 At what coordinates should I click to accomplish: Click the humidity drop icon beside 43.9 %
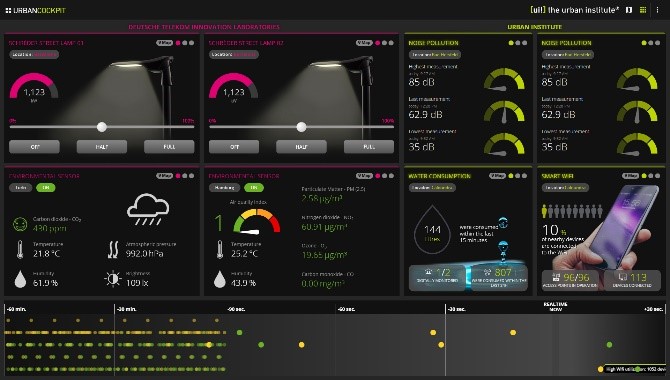pyautogui.click(x=220, y=279)
